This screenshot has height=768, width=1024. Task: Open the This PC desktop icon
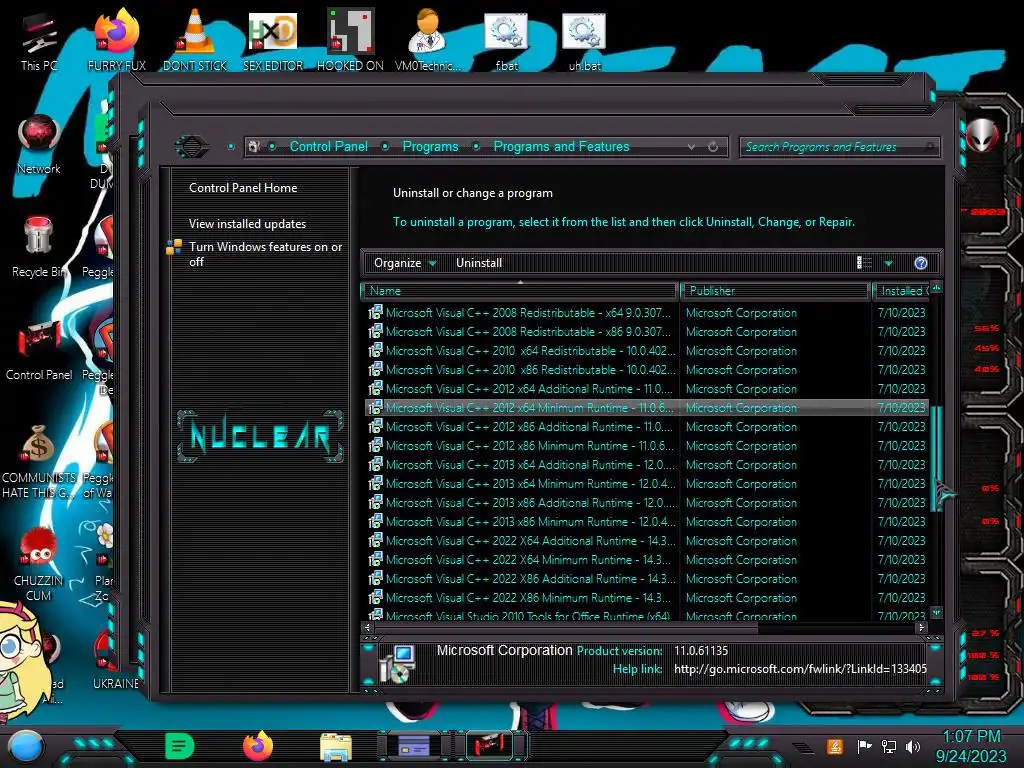(x=39, y=42)
